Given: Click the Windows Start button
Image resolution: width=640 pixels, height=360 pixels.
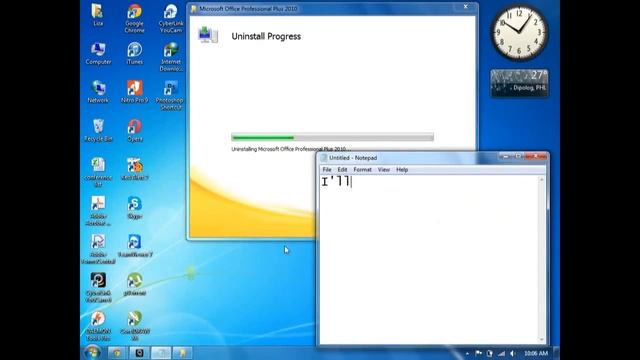Looking at the screenshot, I should [92, 353].
